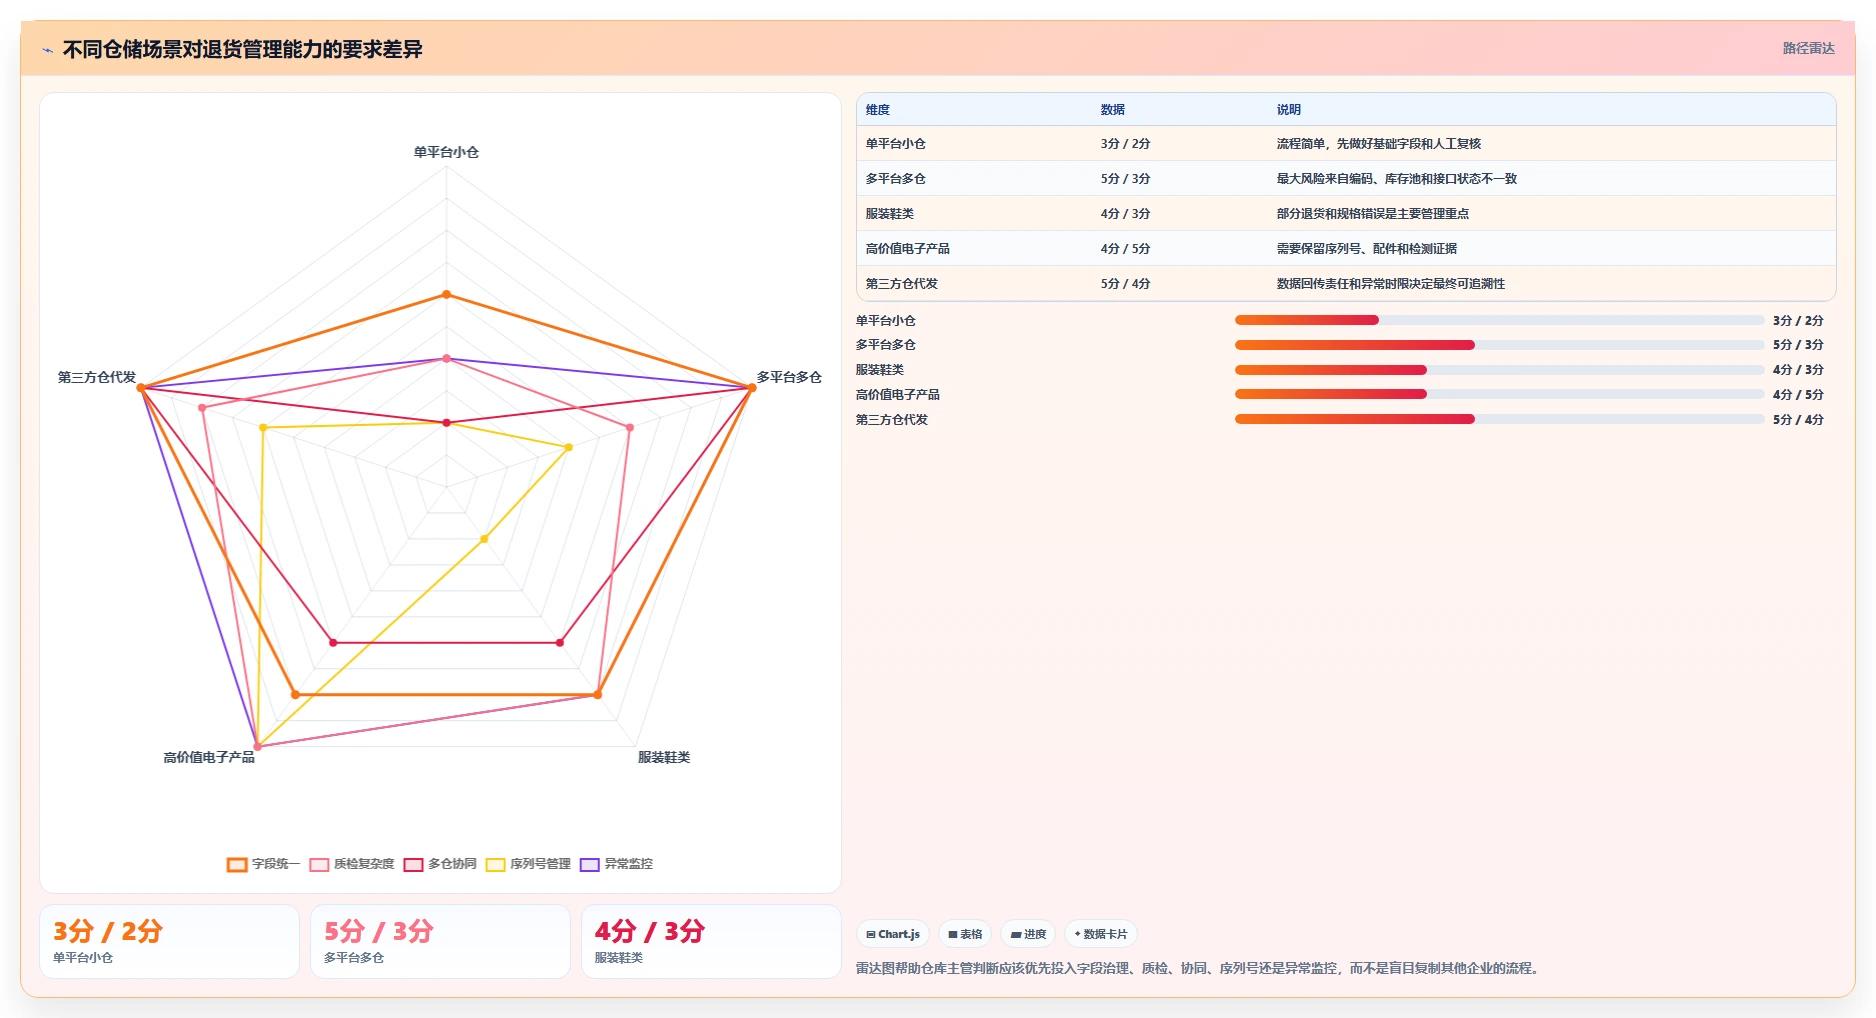Image resolution: width=1876 pixels, height=1018 pixels.
Task: Click the yellow 序列号管理 point on the 第三方仓代发 axis
Action: (x=263, y=428)
